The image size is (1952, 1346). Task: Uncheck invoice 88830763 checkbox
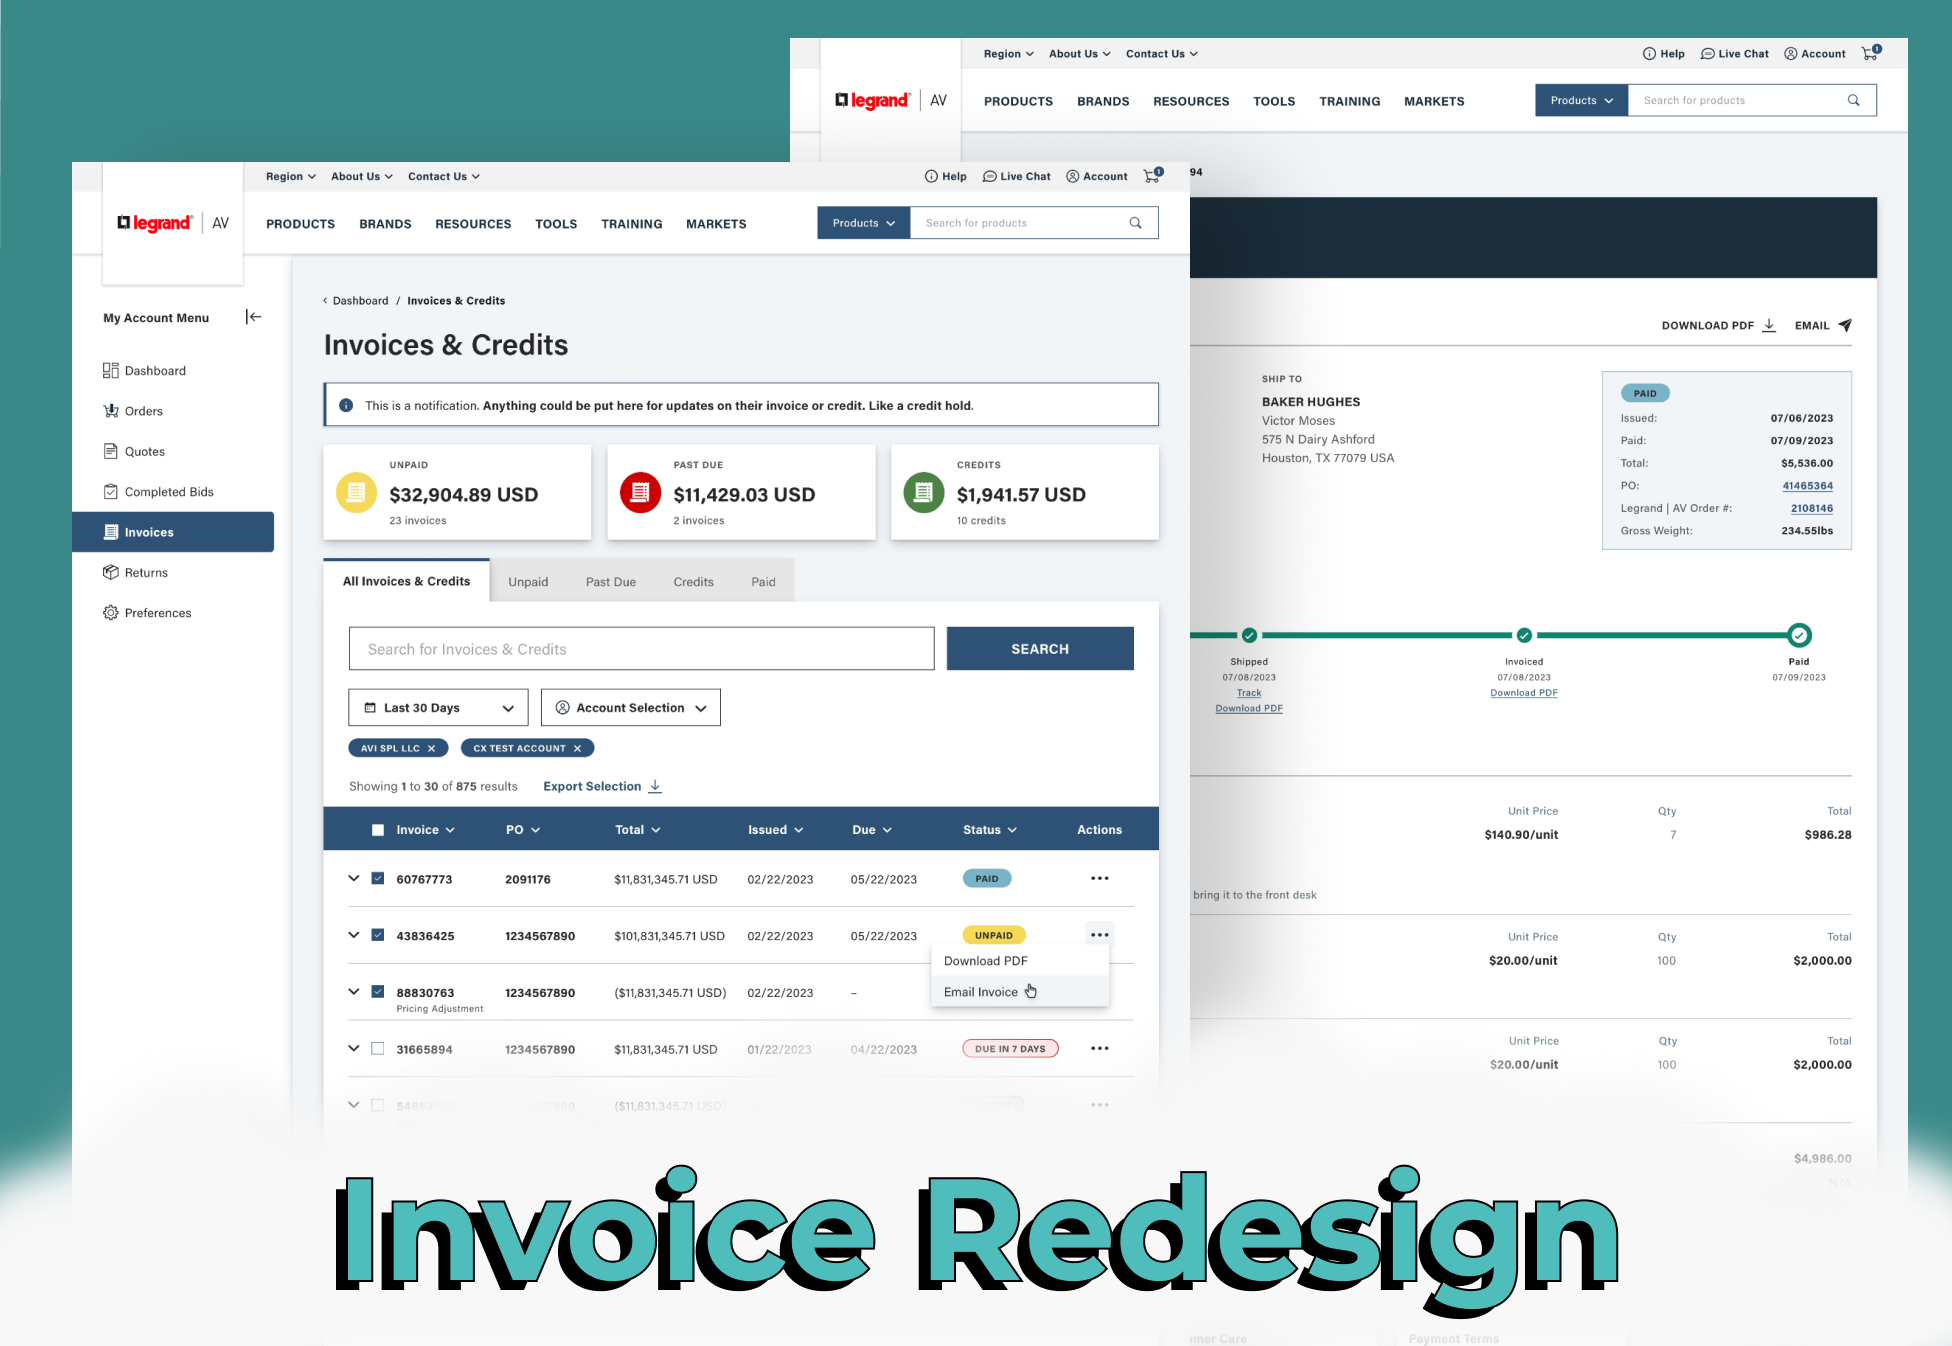point(378,992)
